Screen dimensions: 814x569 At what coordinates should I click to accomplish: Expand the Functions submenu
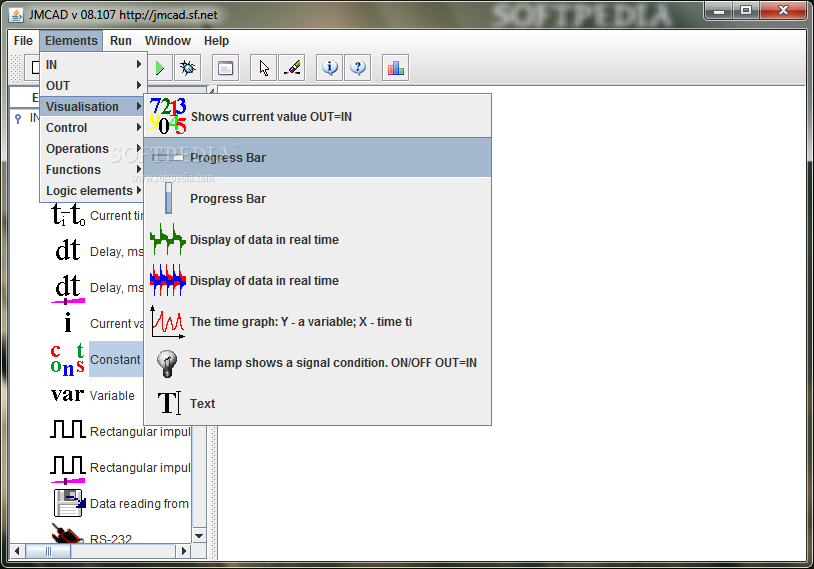tap(93, 170)
